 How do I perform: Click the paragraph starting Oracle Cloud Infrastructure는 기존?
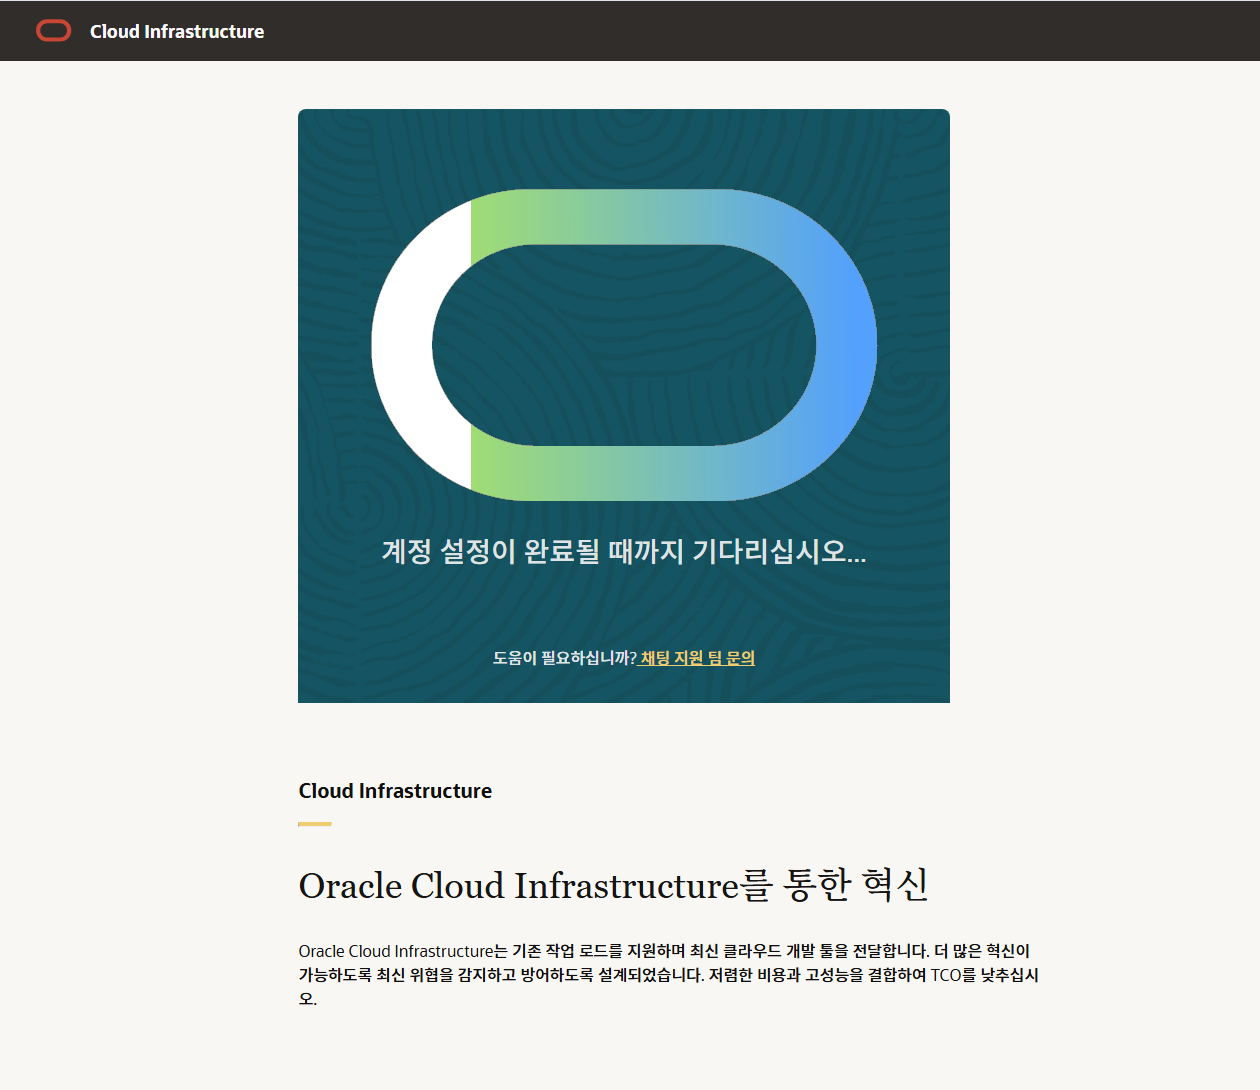(x=669, y=975)
